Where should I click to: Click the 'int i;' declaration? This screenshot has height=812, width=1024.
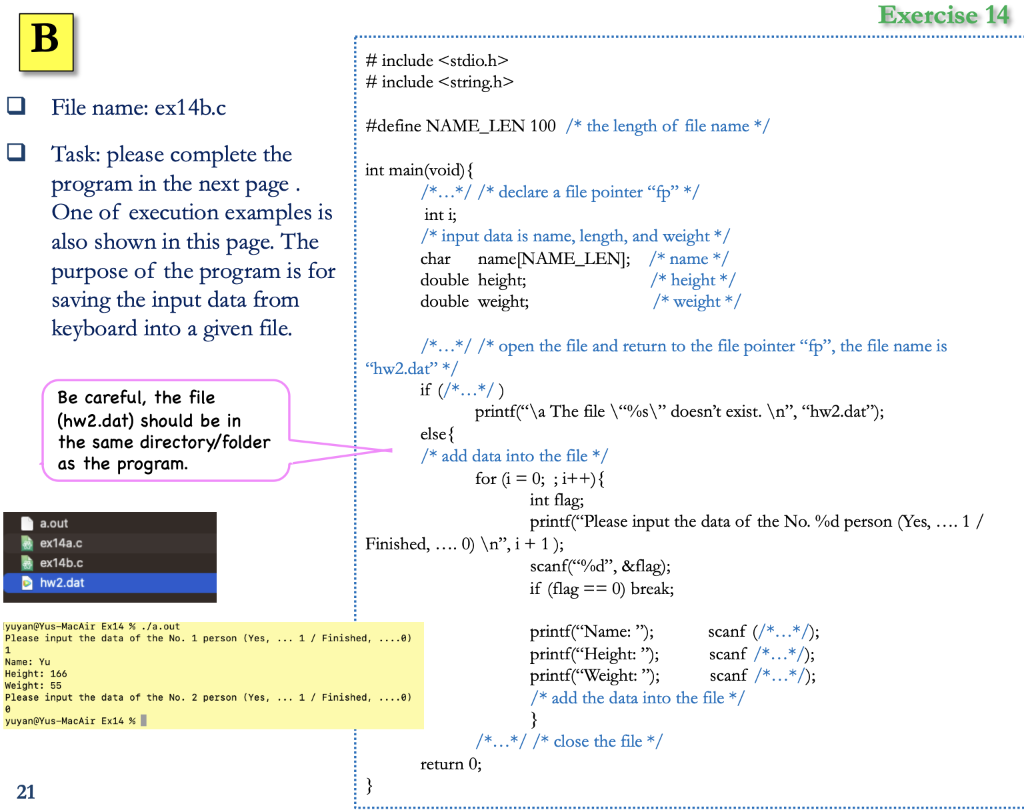(x=440, y=214)
